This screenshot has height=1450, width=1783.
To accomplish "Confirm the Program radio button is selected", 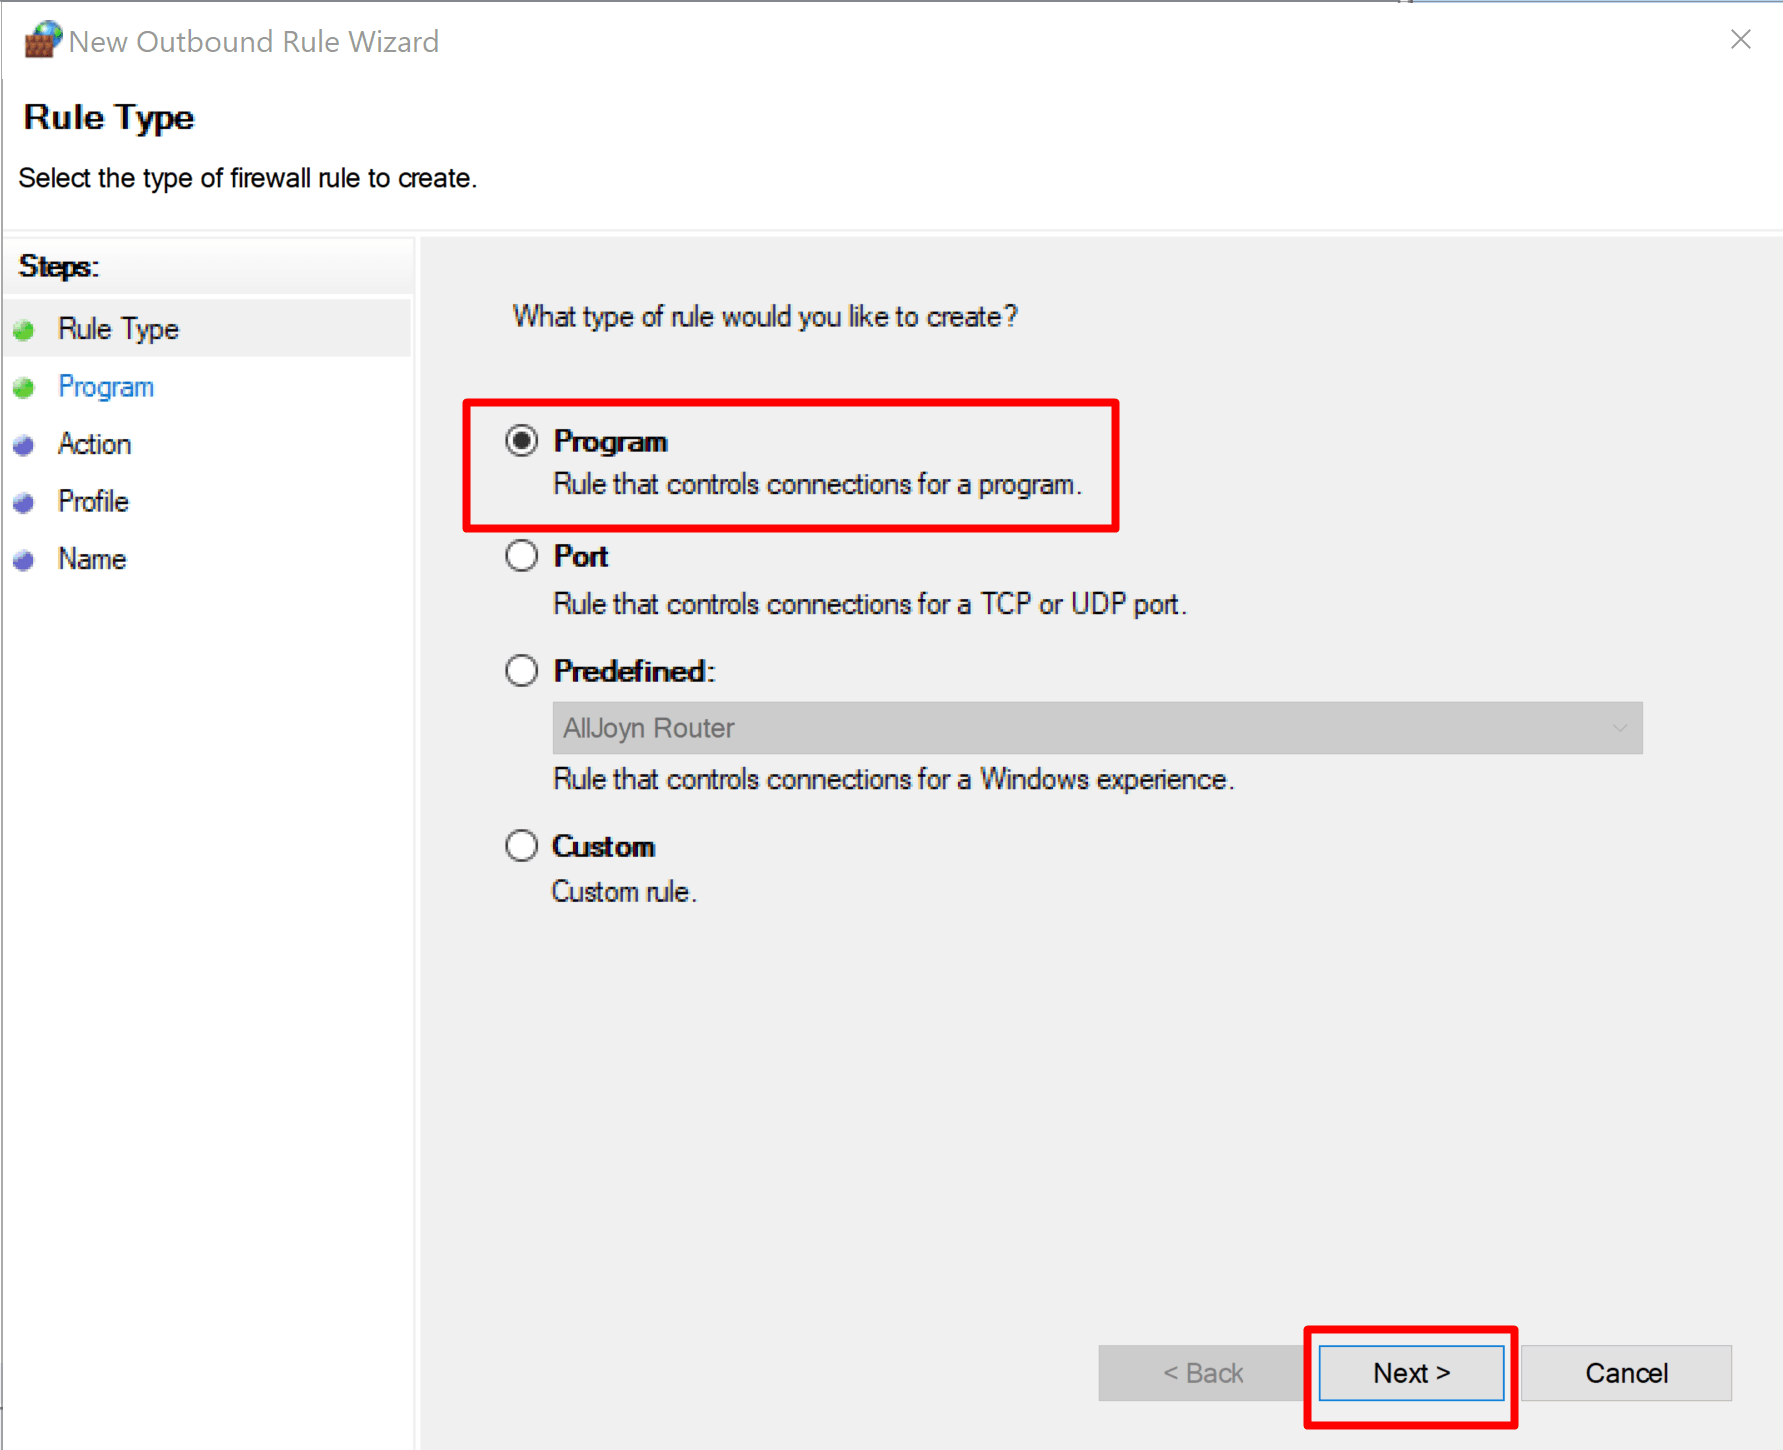I will point(521,440).
